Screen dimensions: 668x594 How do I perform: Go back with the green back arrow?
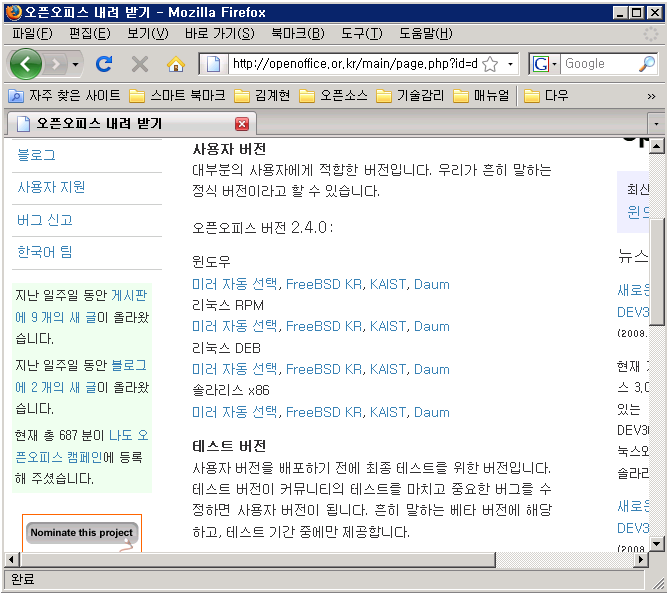(x=26, y=64)
